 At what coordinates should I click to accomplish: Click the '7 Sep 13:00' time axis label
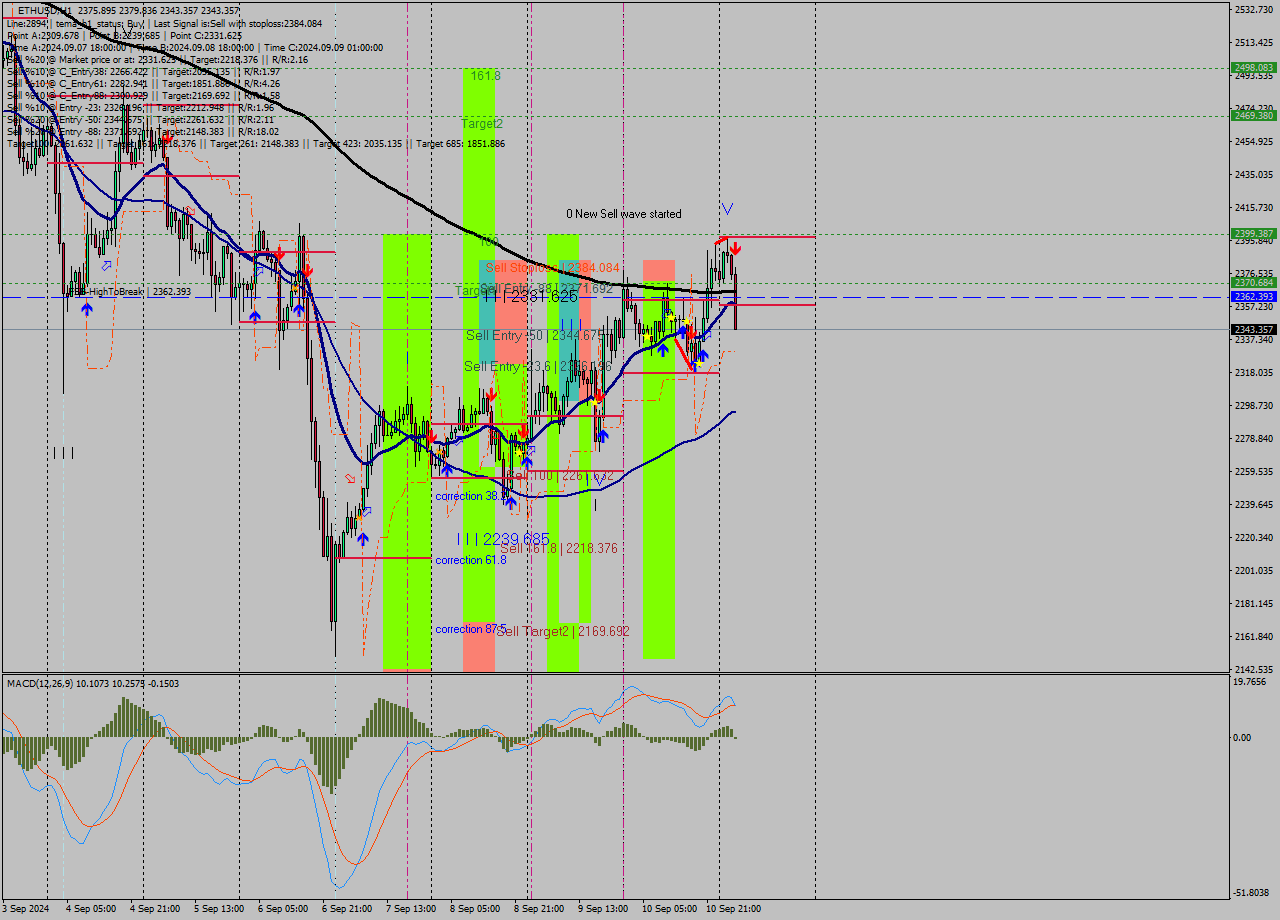click(411, 909)
